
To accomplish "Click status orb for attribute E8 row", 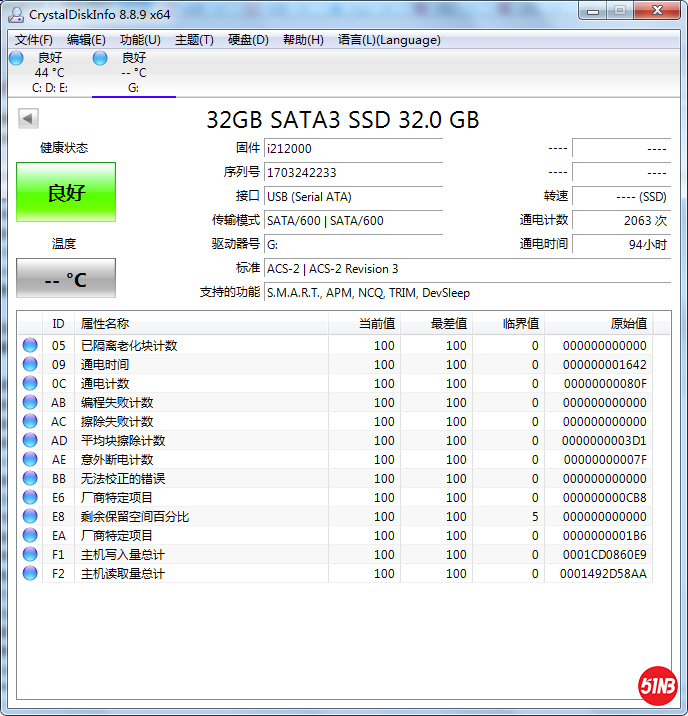I will coord(30,517).
